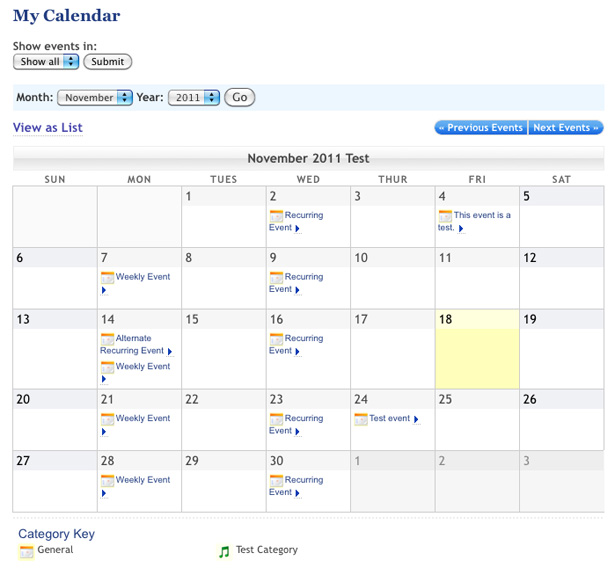Click the 'Show events in:' label
Screen dimensions: 615x575
click(x=55, y=46)
